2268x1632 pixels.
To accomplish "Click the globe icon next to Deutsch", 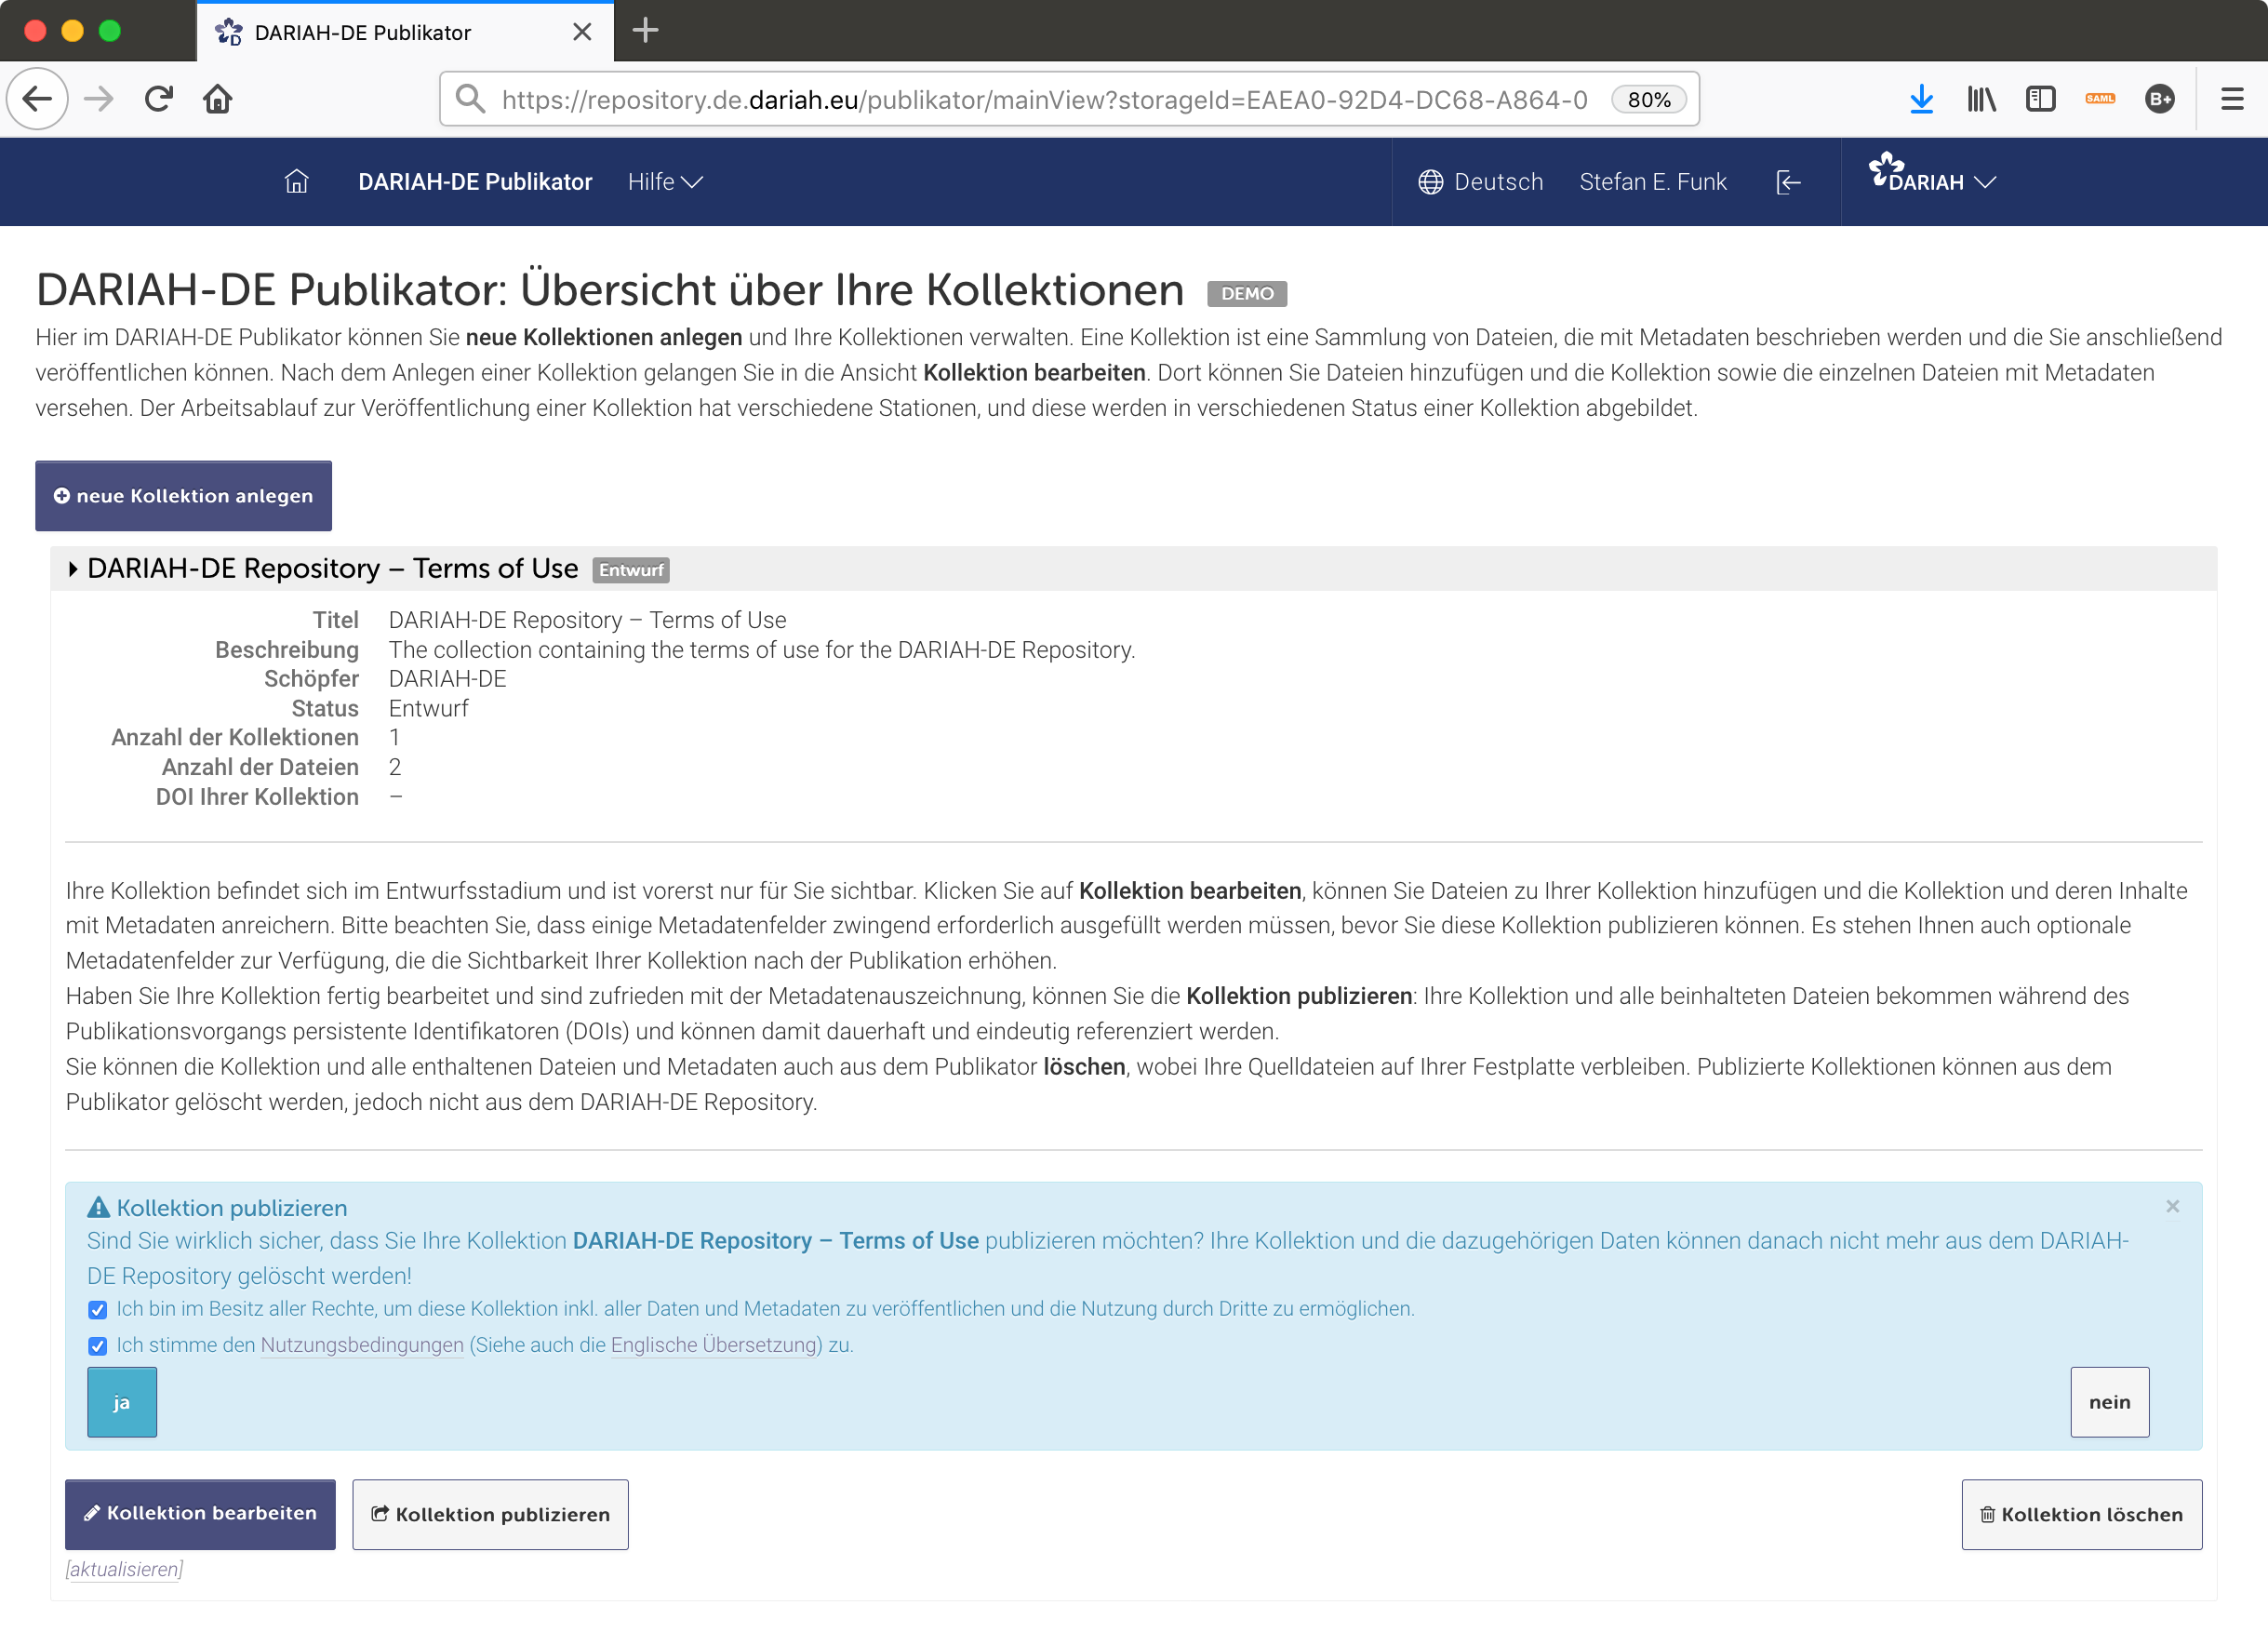I will tap(1429, 181).
